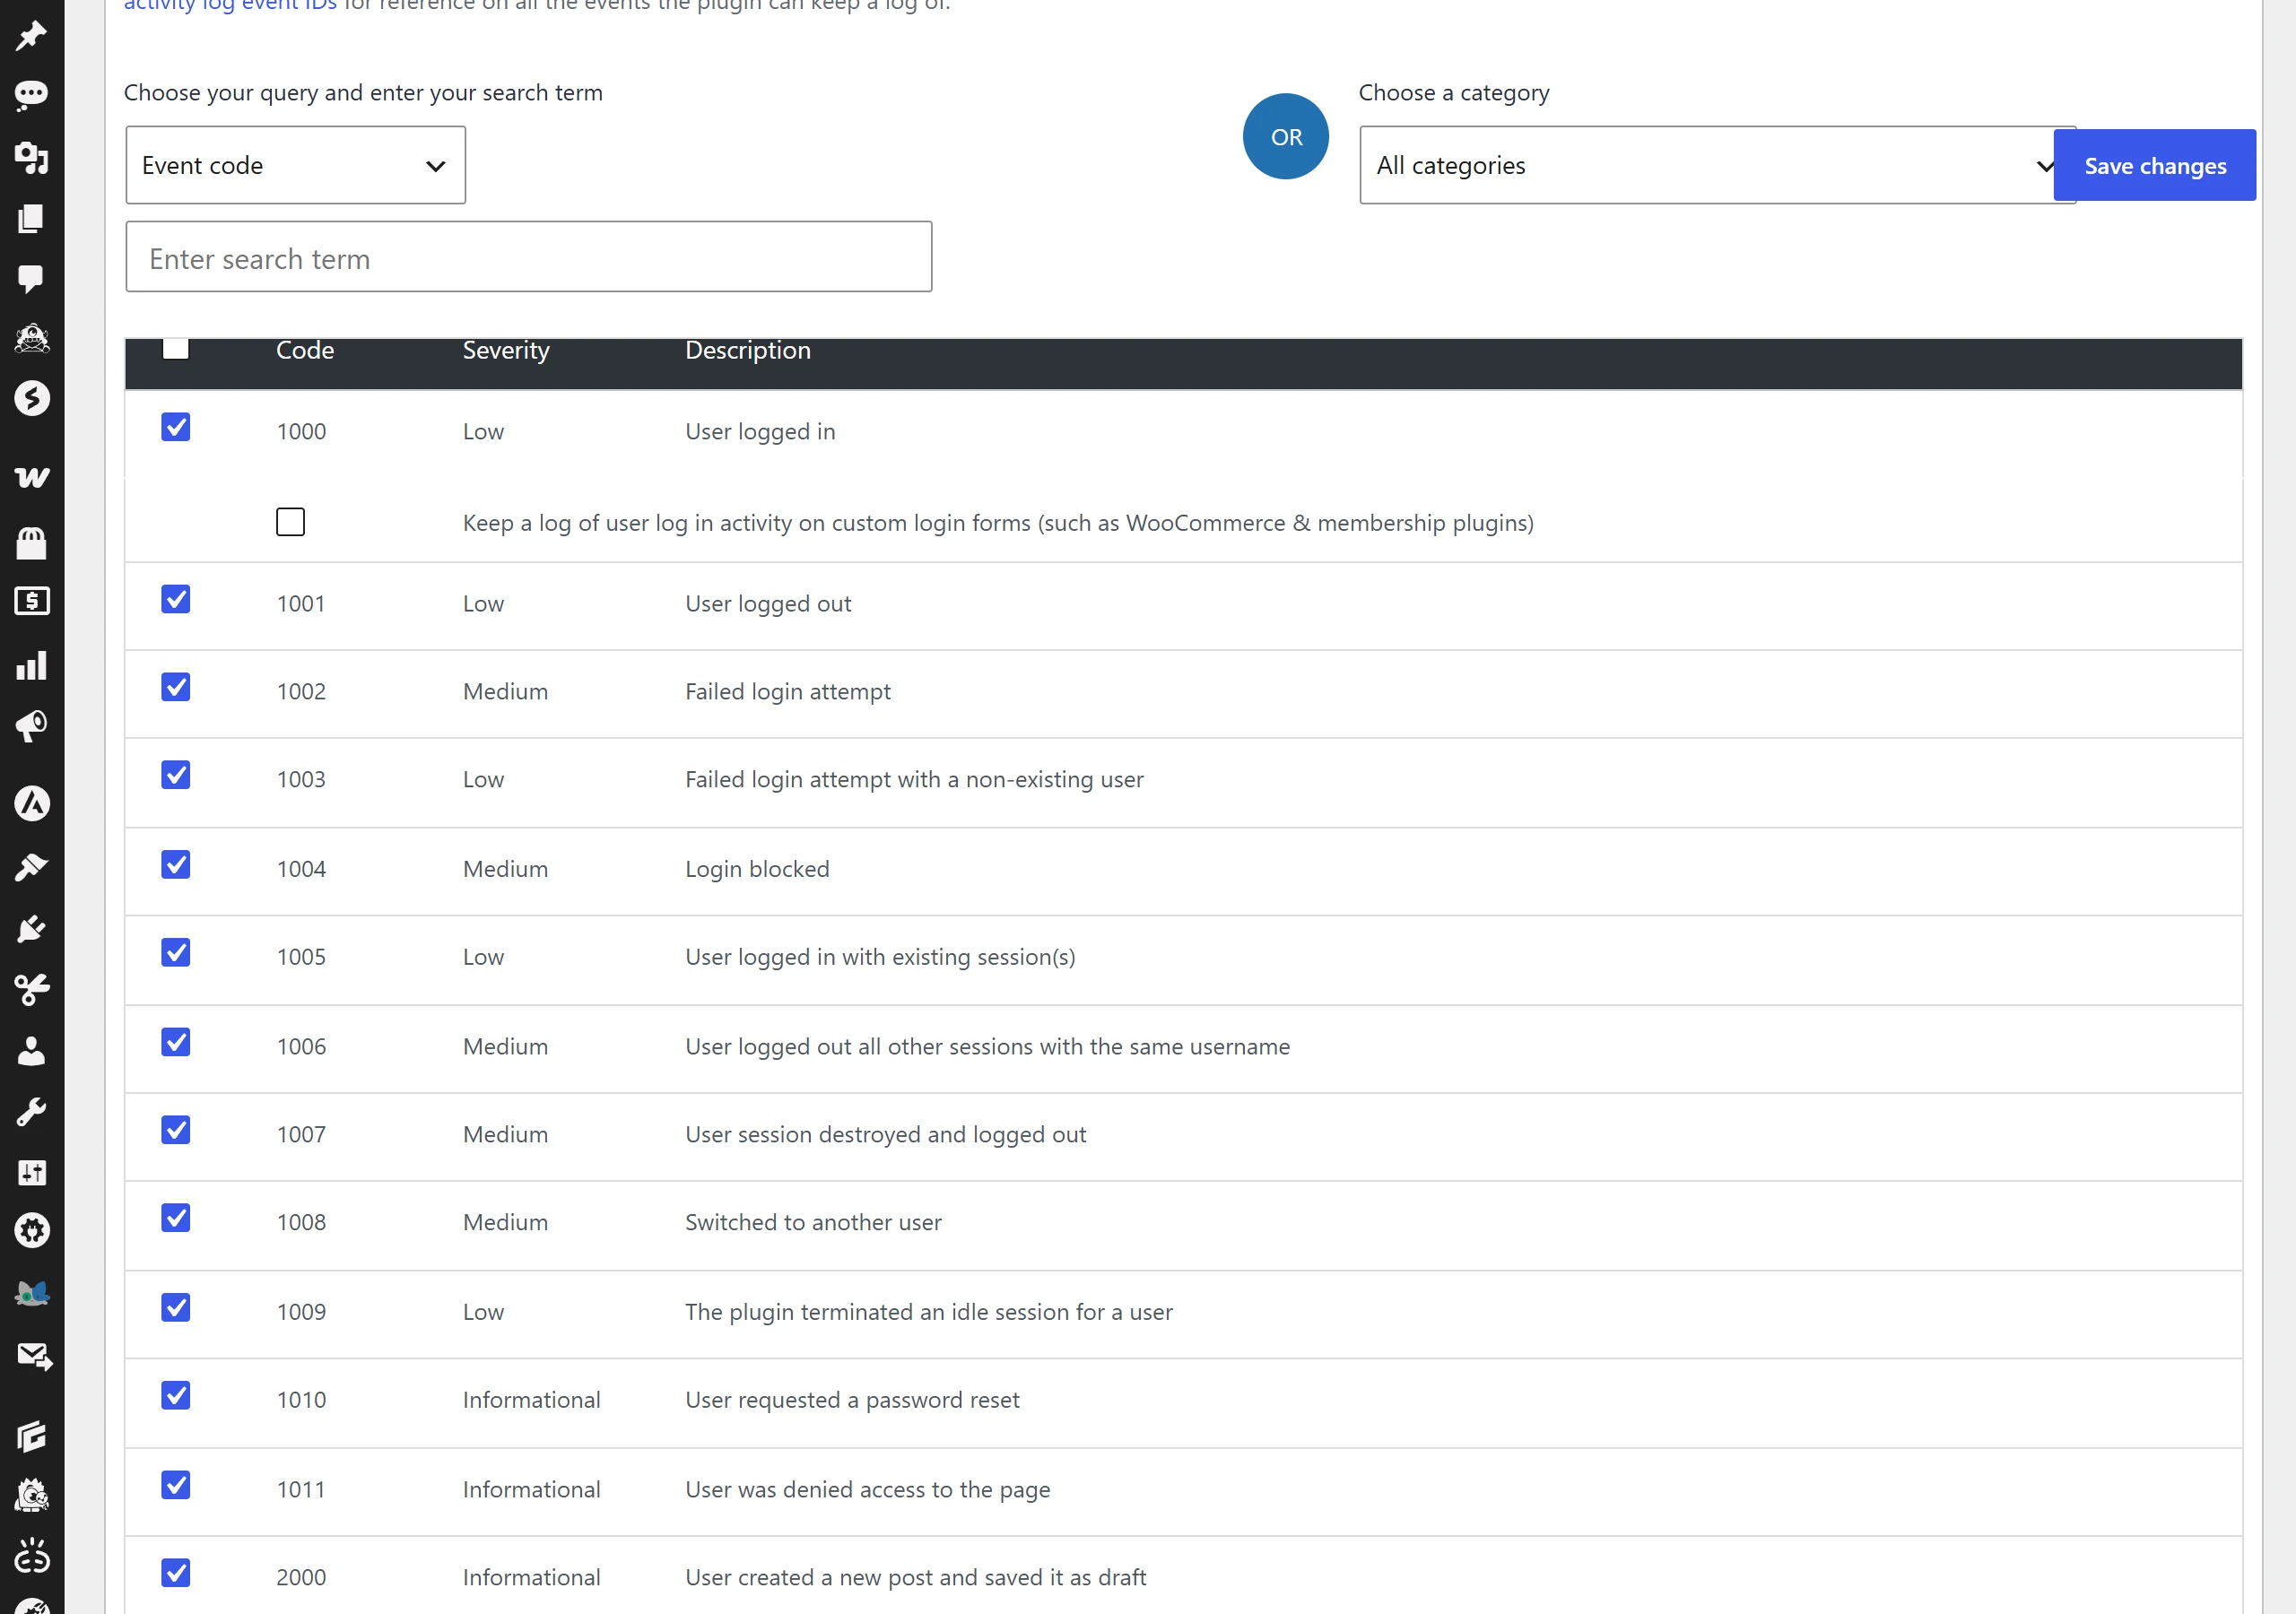Uncheck event 1008 Switched to another user
The width and height of the screenshot is (2296, 1614).
tap(175, 1218)
